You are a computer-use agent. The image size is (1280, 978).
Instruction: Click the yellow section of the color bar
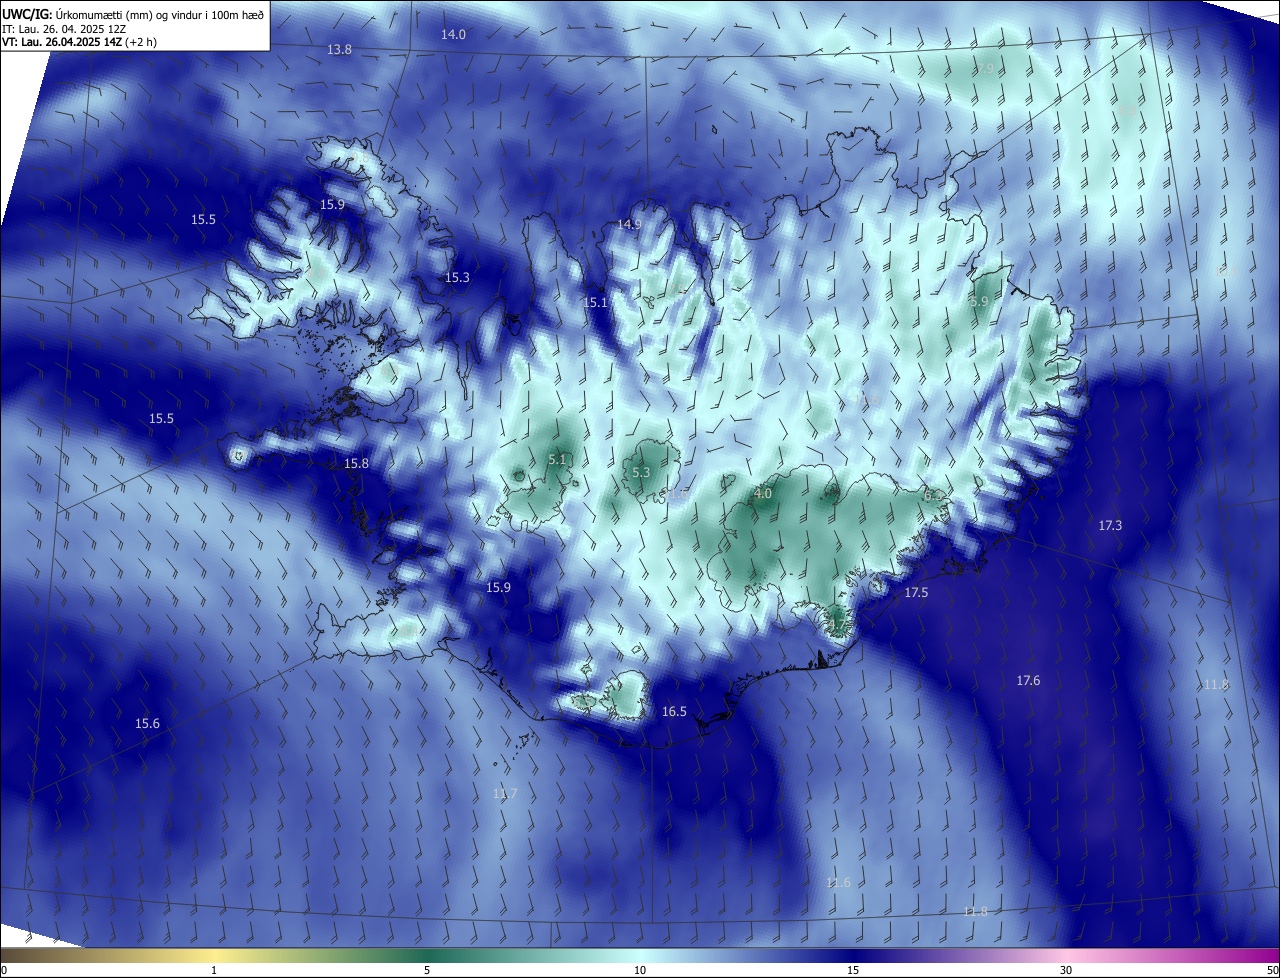(x=215, y=956)
